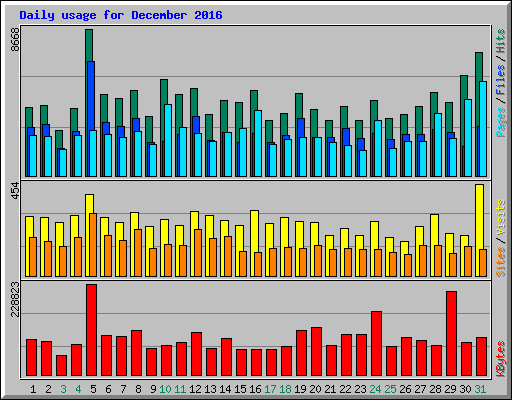The height and width of the screenshot is (400, 512).
Task: Select the orange Sites bar for day 12
Action: click(x=198, y=253)
